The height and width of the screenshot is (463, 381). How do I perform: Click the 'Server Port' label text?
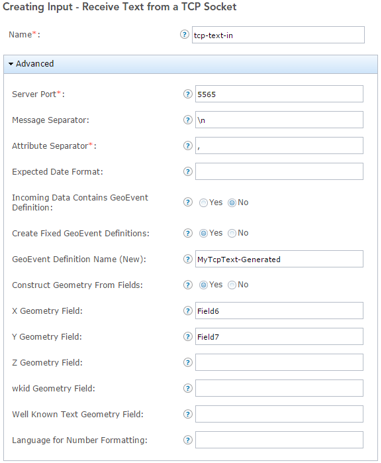coord(34,94)
